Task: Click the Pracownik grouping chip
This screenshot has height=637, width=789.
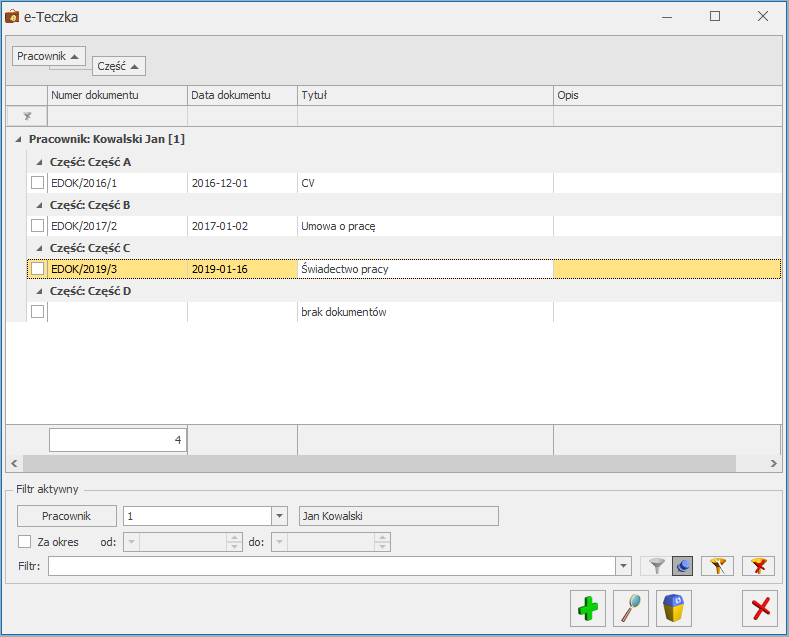Action: click(x=48, y=56)
